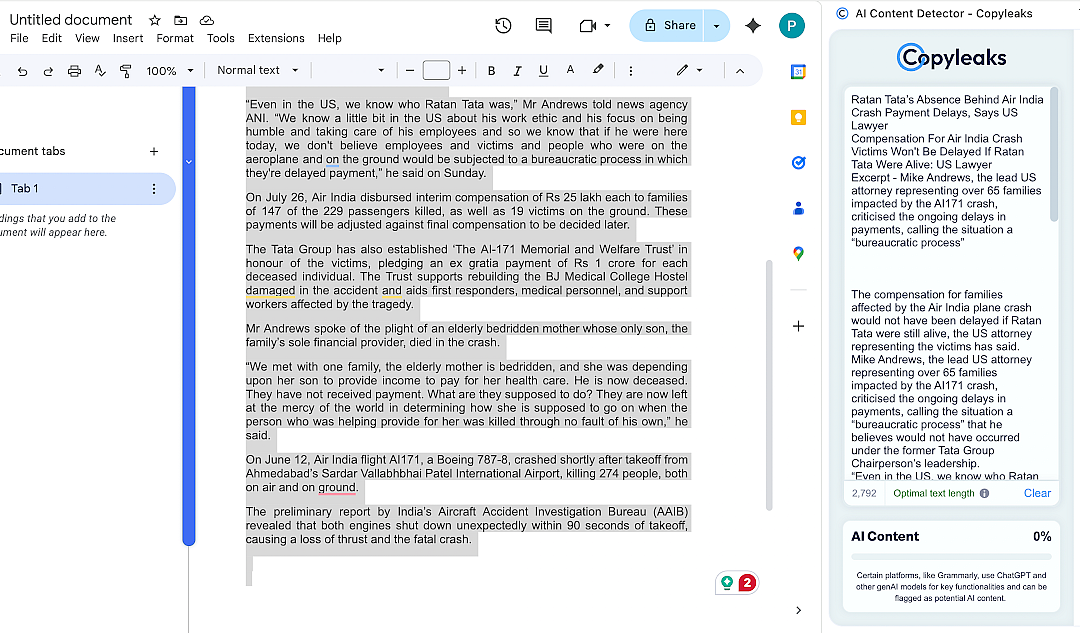
Task: Open Grammarly suggestions badge
Action: tap(737, 583)
